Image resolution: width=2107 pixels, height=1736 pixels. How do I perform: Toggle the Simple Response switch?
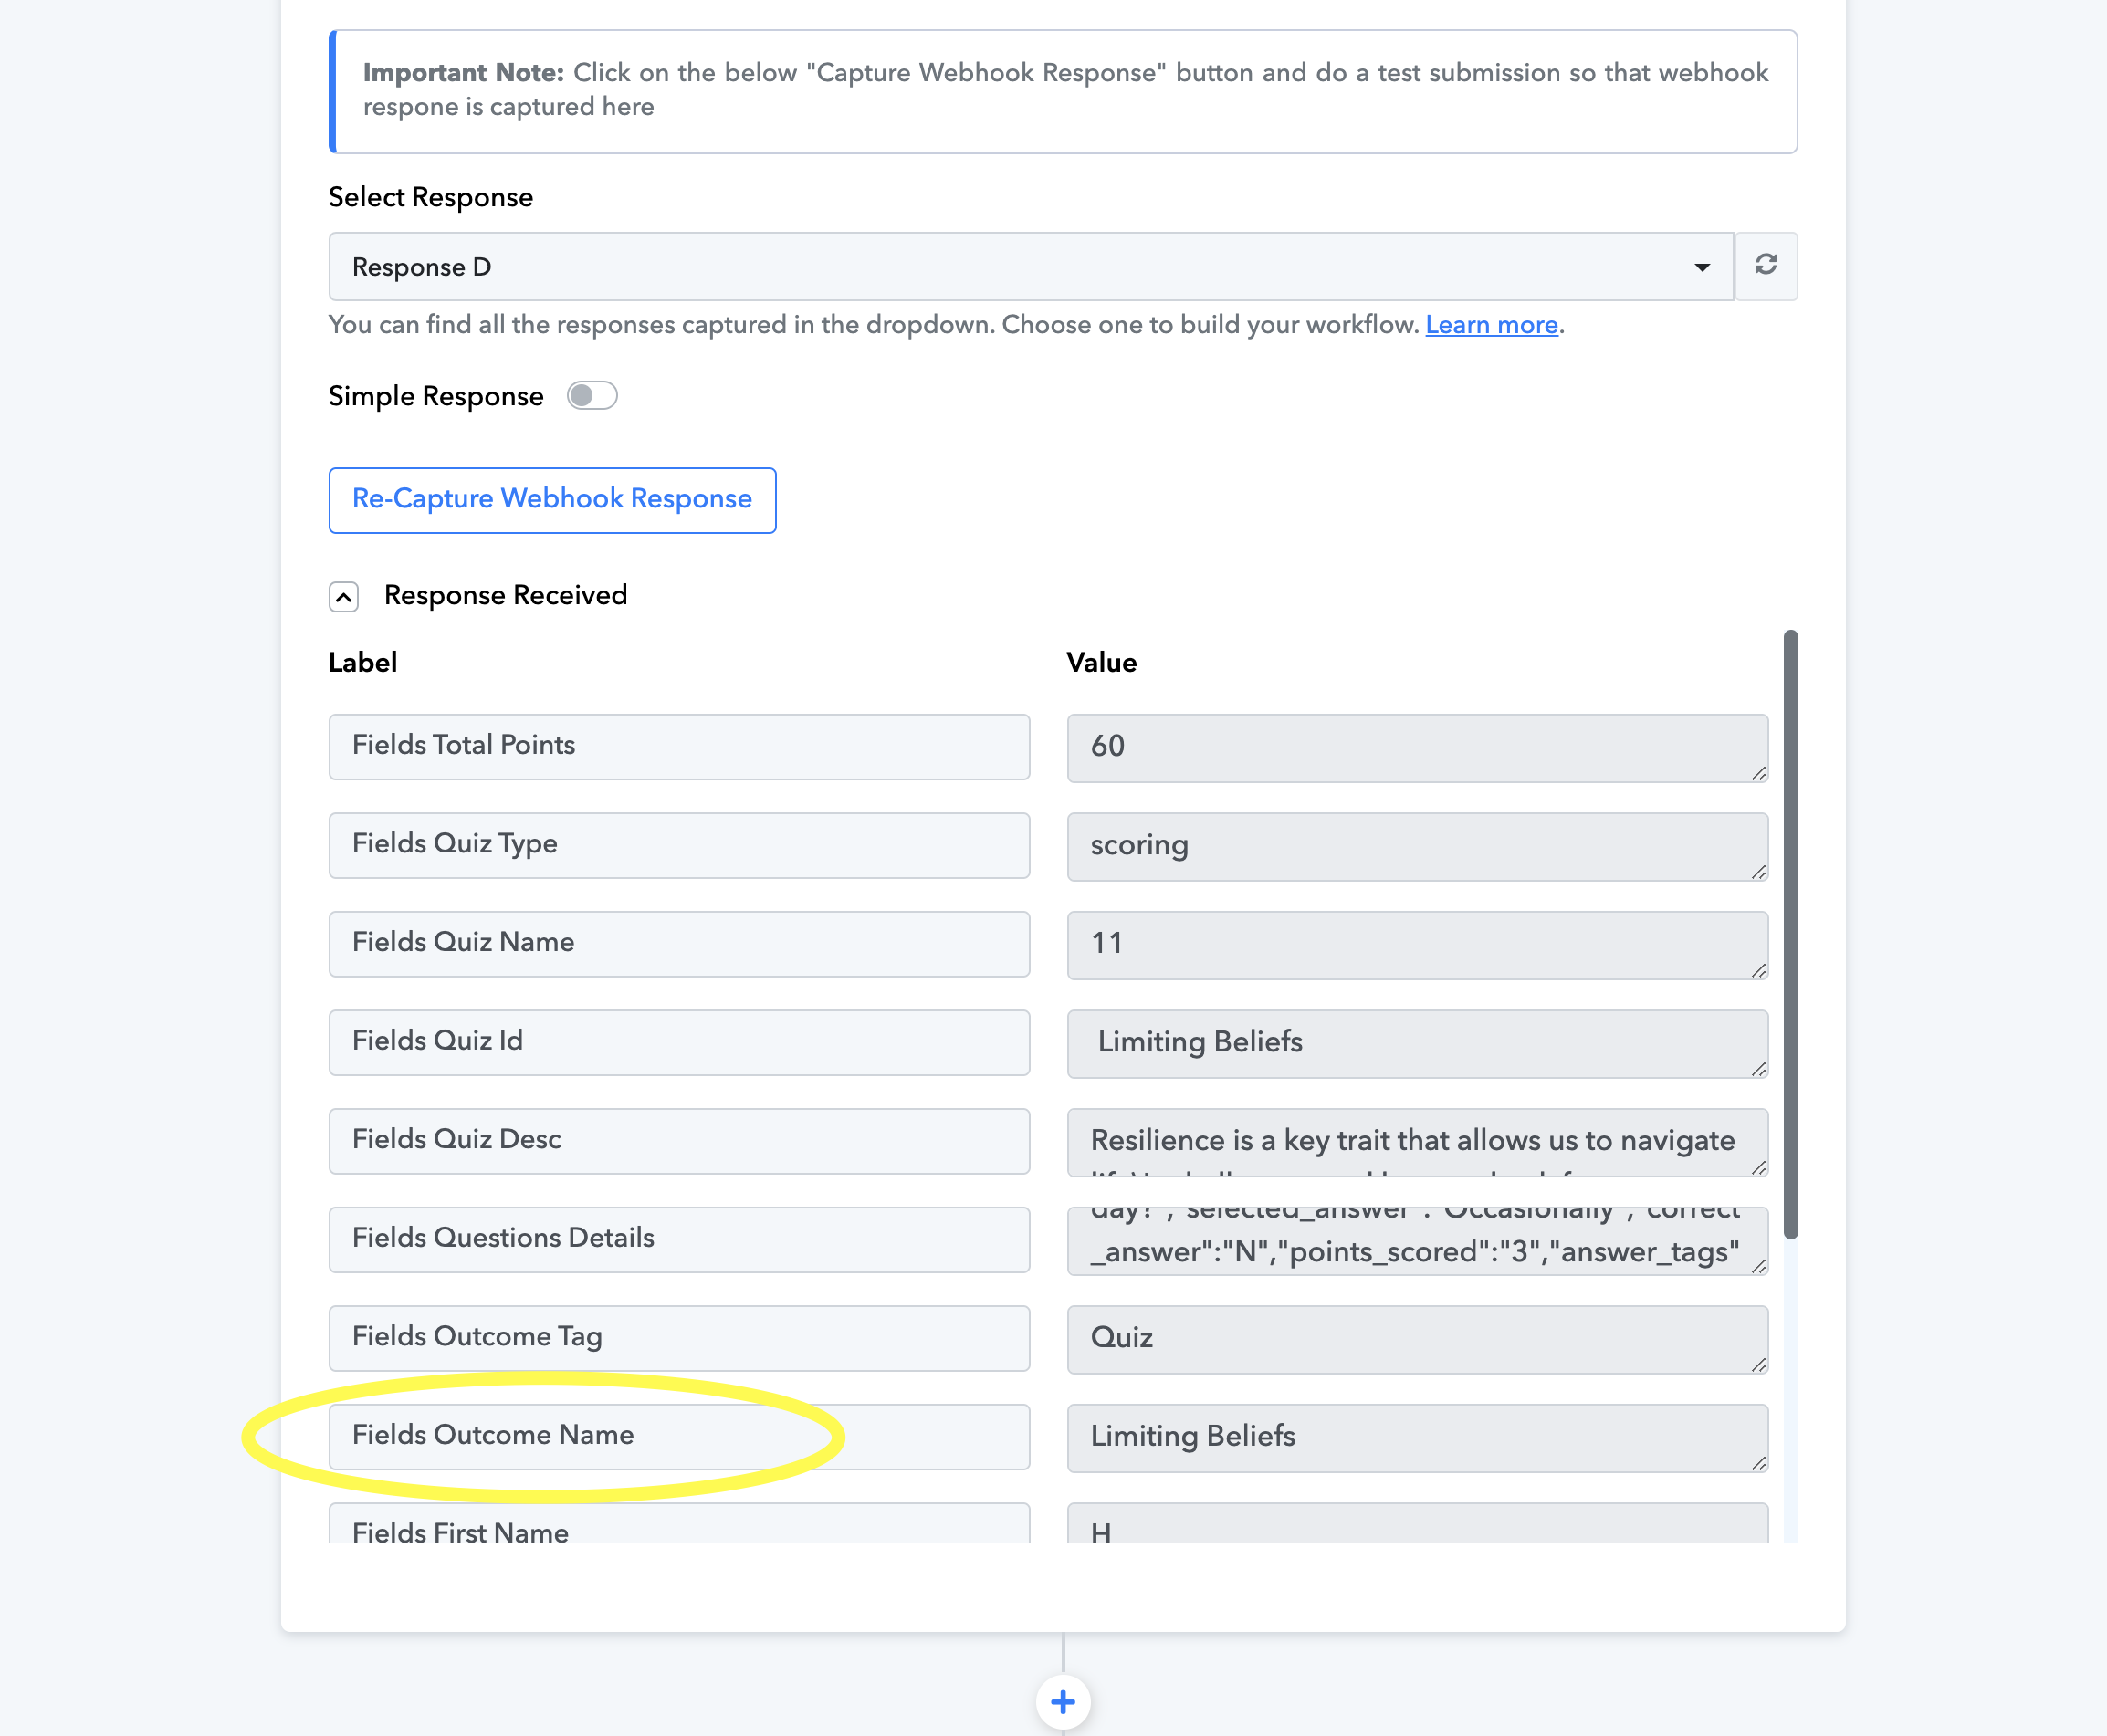pyautogui.click(x=592, y=396)
